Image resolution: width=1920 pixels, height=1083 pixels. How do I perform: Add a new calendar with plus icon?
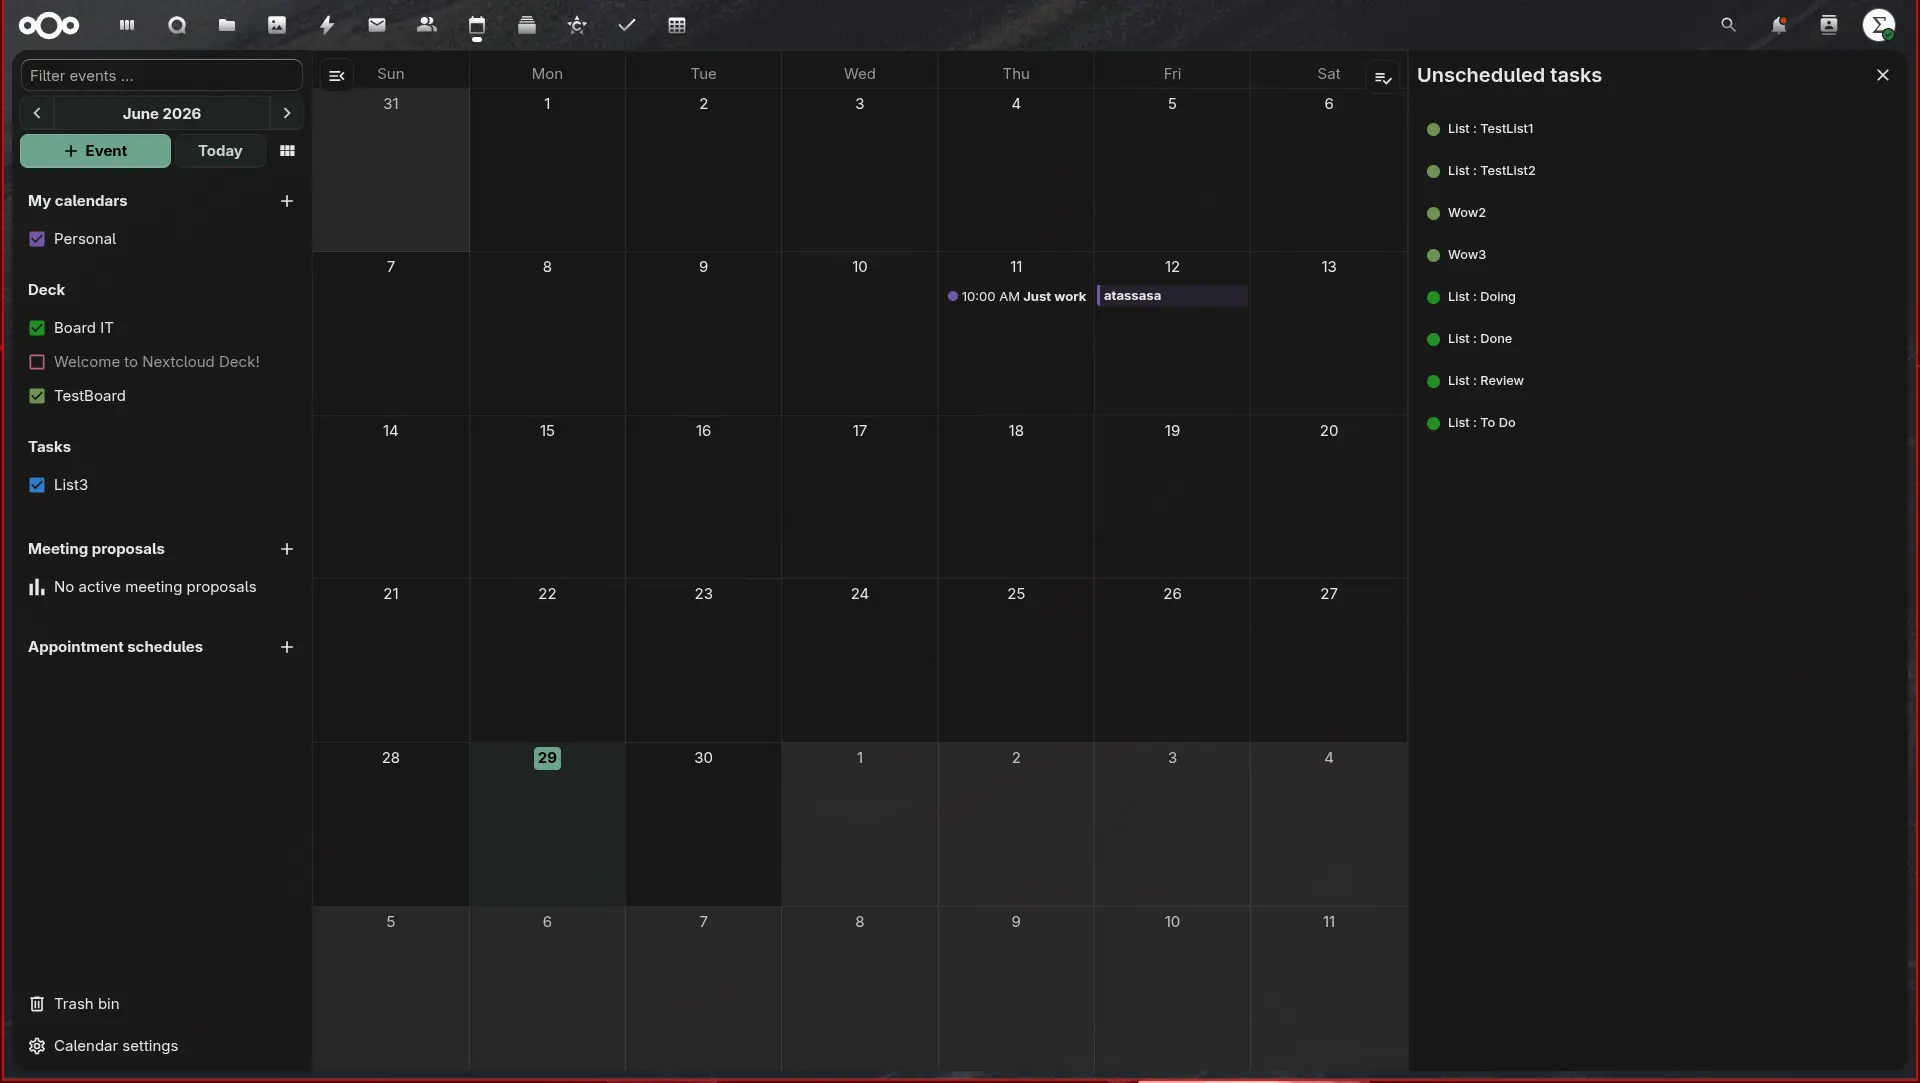click(x=287, y=201)
